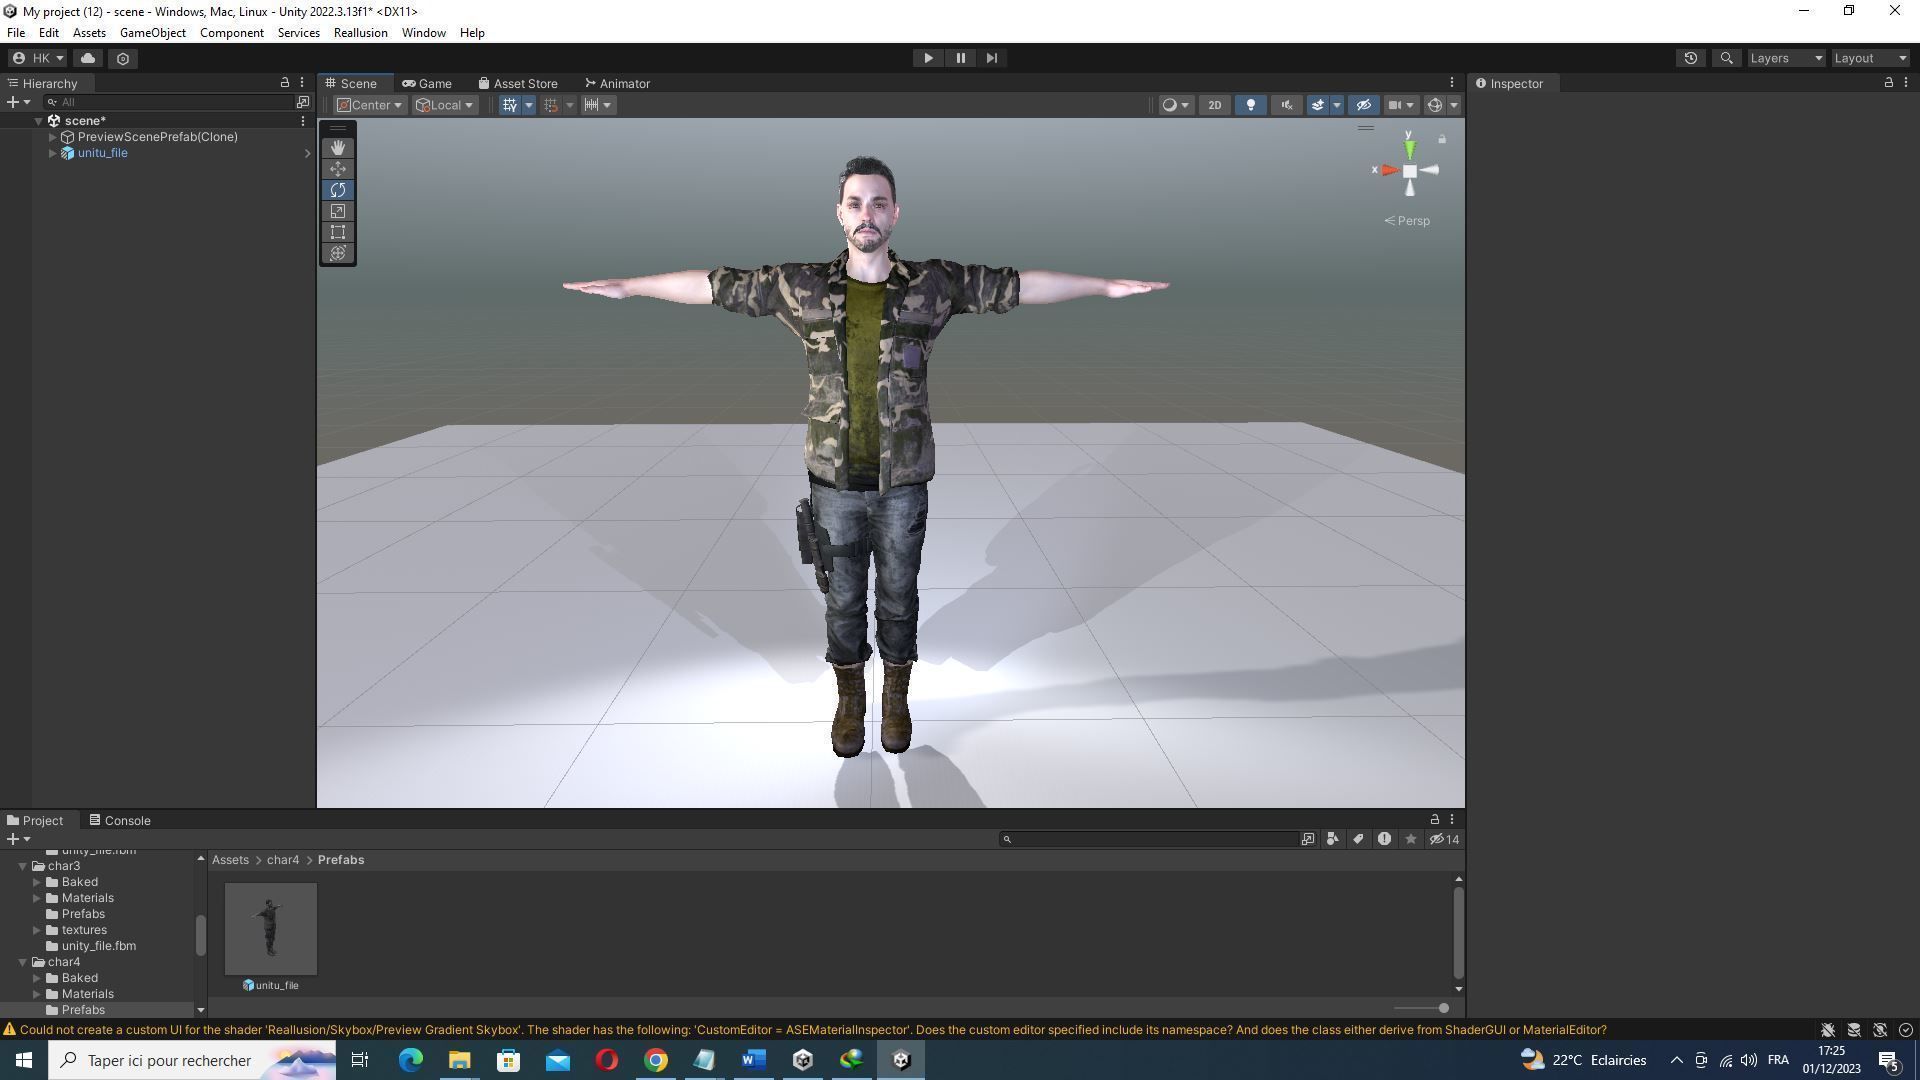
Task: Select the Hand view tool
Action: point(338,148)
